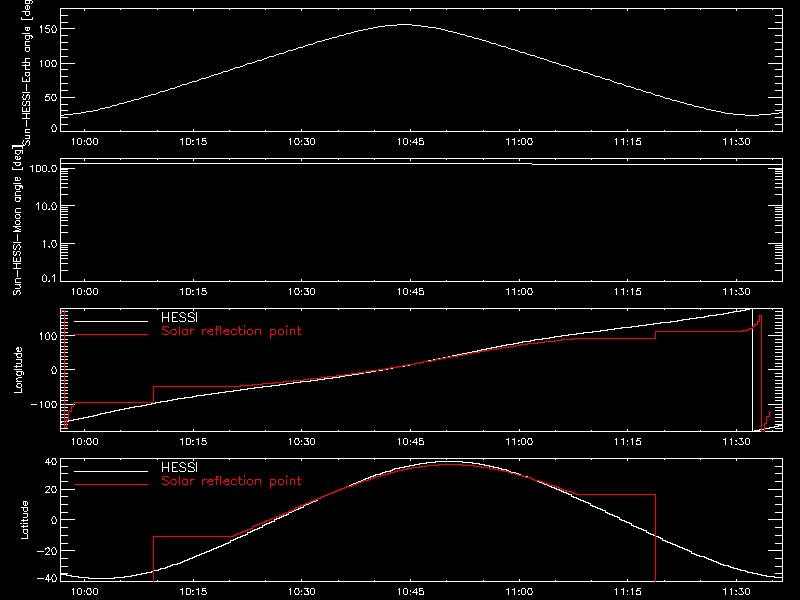Click the 'Longitude' y-axis title
This screenshot has height=600, width=800.
(18, 370)
